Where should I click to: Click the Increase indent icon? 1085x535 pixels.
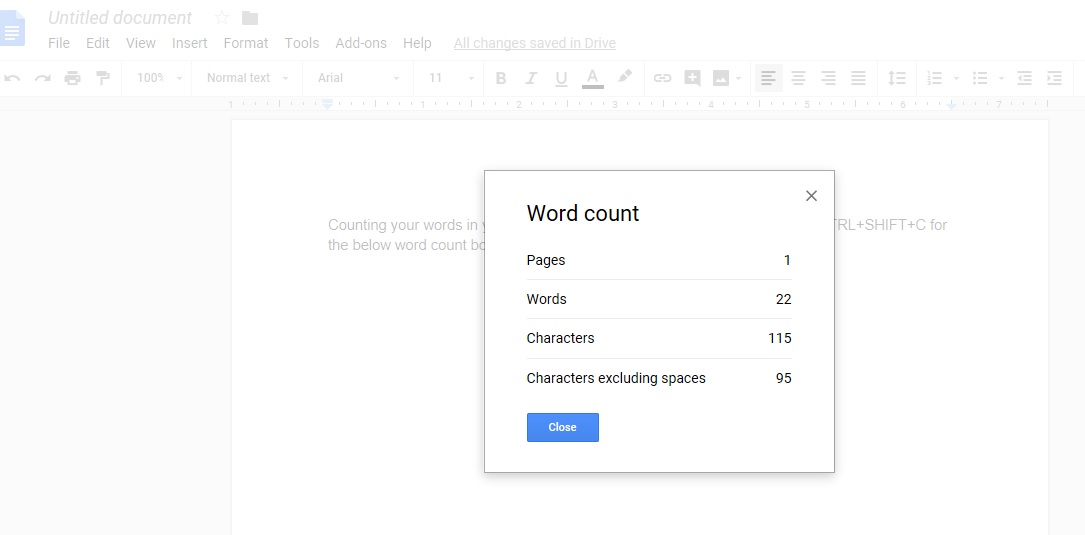pos(1054,78)
